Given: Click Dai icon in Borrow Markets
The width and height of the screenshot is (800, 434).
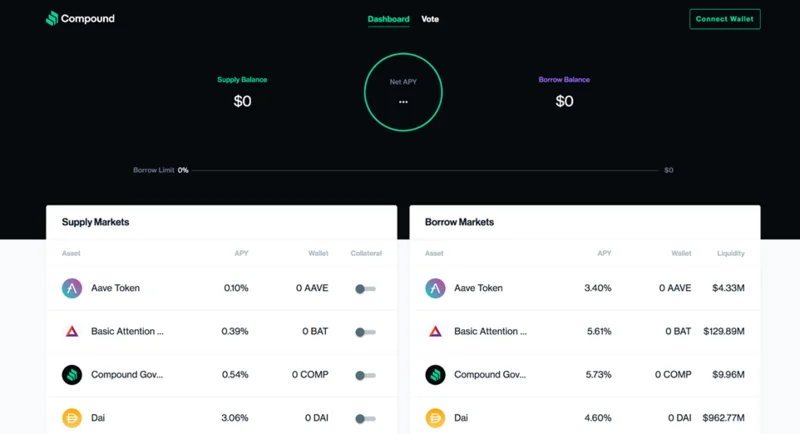Looking at the screenshot, I should (435, 418).
